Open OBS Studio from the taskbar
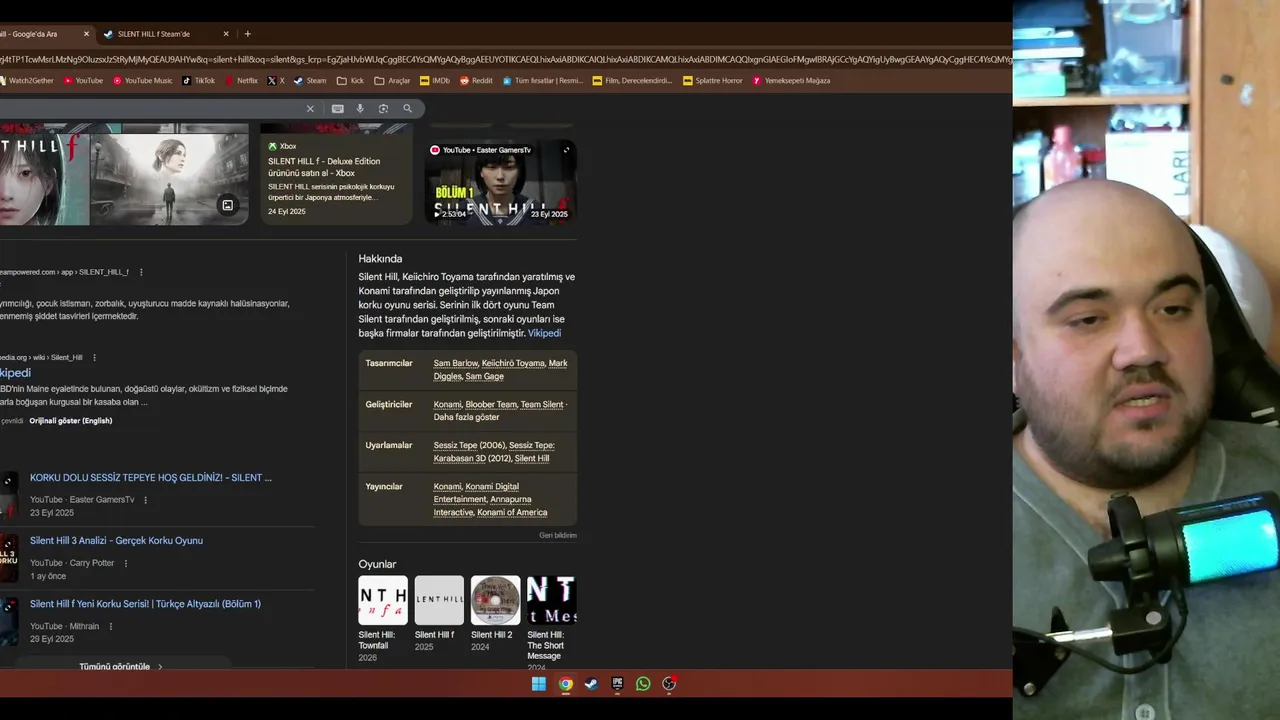 coord(669,684)
